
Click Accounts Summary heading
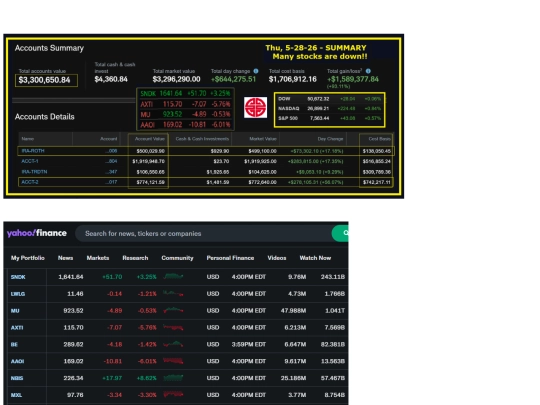pos(49,48)
